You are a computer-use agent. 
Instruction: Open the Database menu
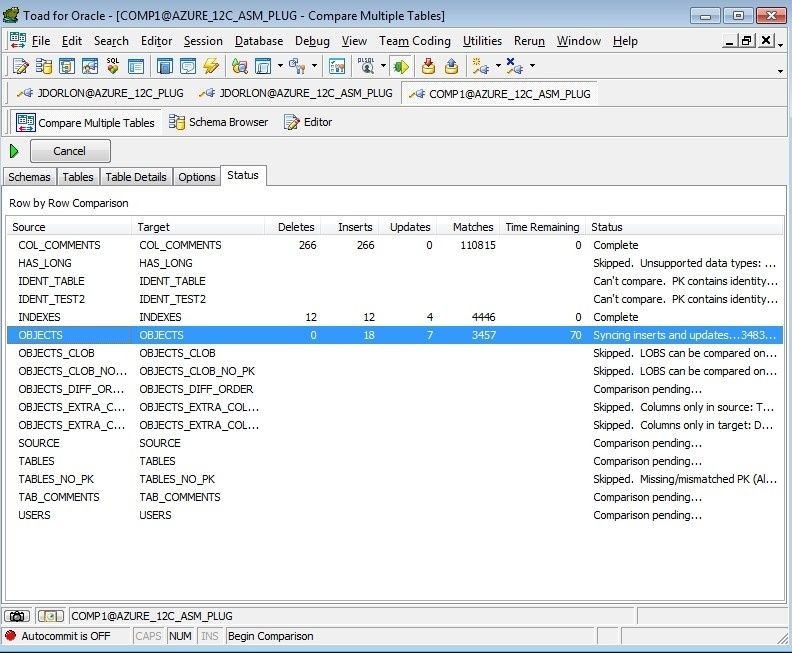click(259, 41)
